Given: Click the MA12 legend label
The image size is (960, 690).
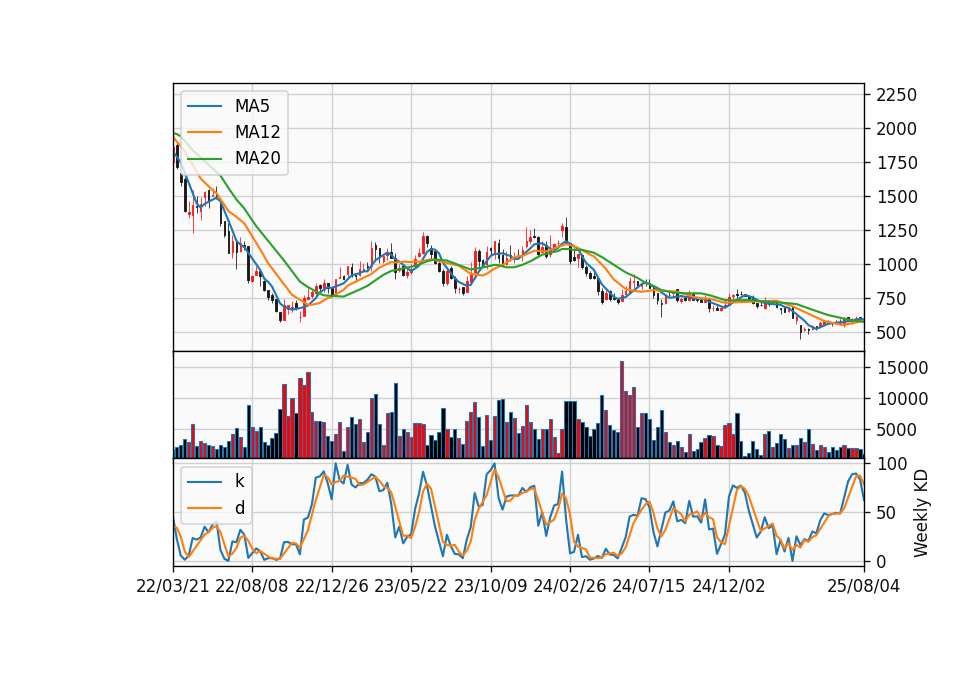Looking at the screenshot, I should click(257, 132).
